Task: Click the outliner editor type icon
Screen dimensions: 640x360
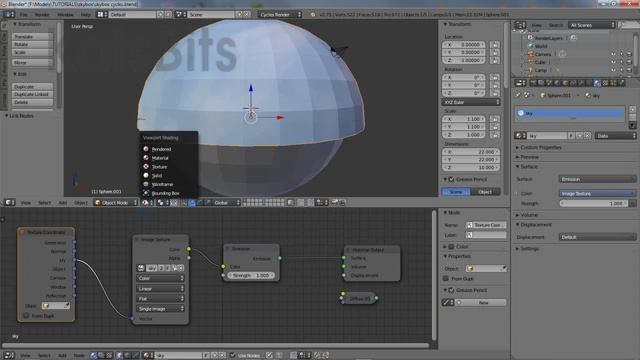Action: [x=520, y=25]
